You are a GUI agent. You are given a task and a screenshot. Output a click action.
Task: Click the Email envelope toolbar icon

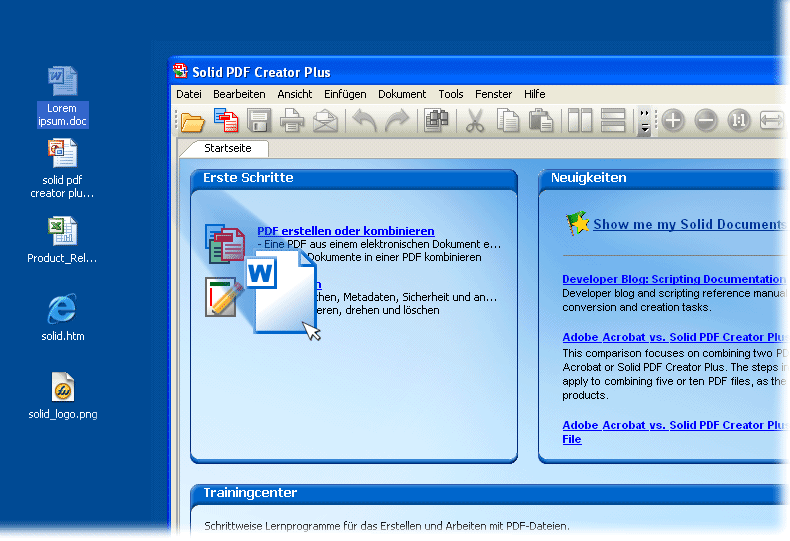325,122
